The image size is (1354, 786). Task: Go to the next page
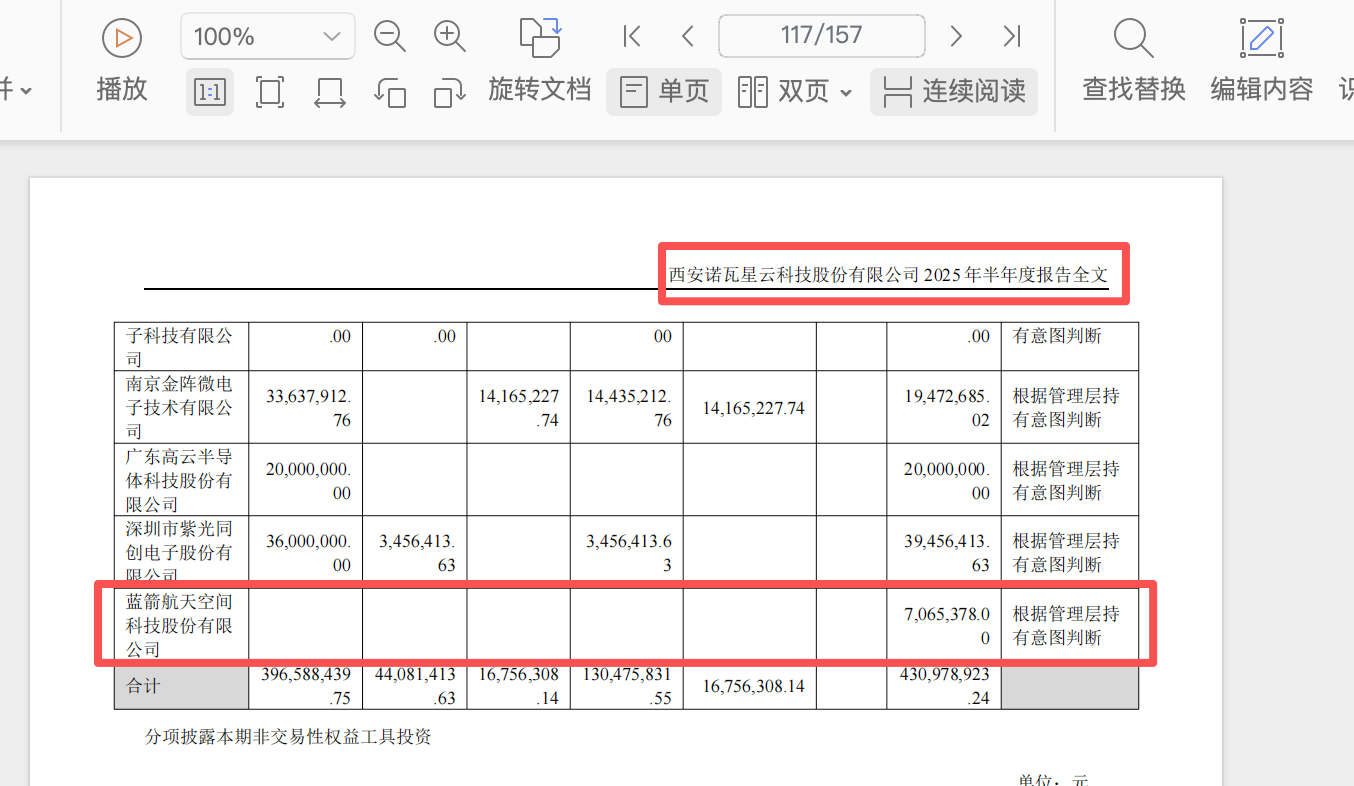956,37
